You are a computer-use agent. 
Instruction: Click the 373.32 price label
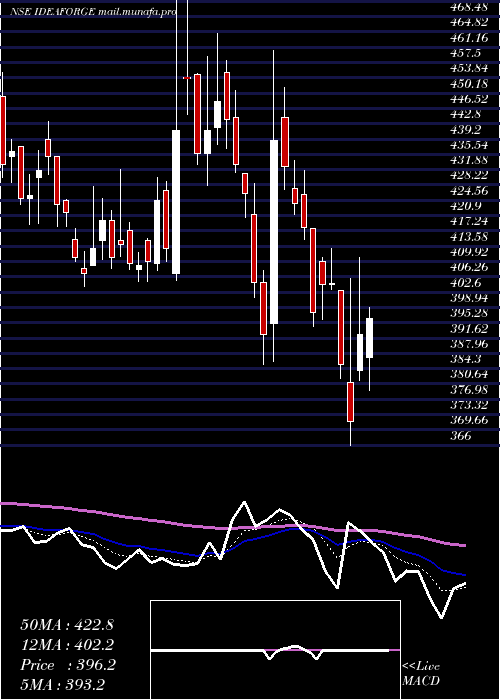tap(469, 404)
